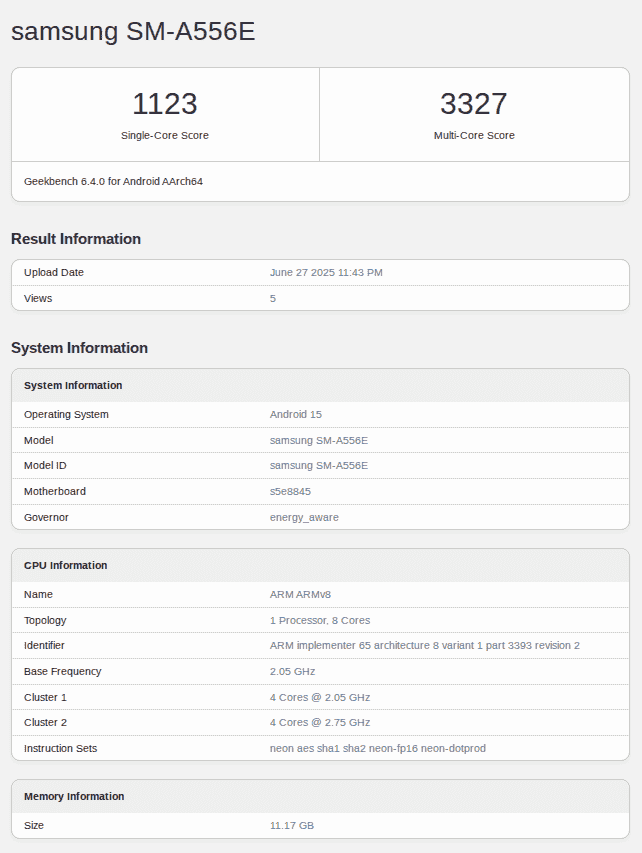Image resolution: width=642 pixels, height=853 pixels.
Task: Click the energy_aware governor value
Action: coord(304,518)
